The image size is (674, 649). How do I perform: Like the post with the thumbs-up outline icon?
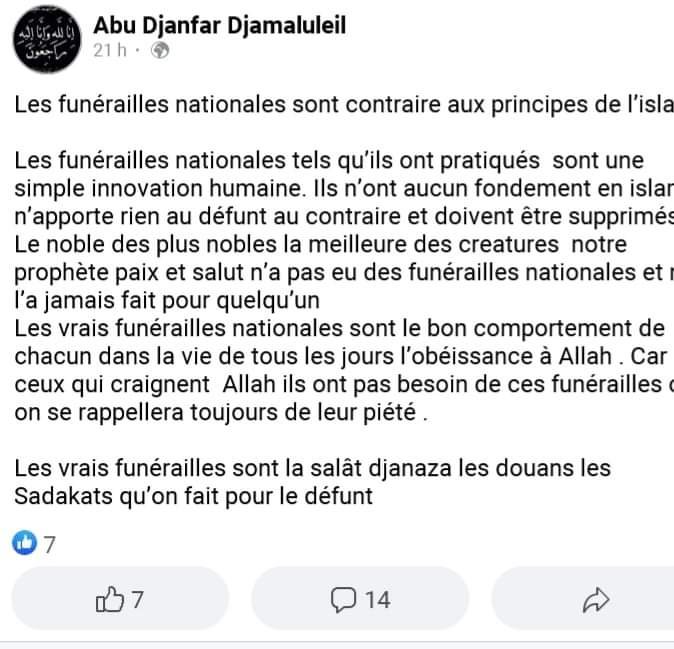(107, 599)
